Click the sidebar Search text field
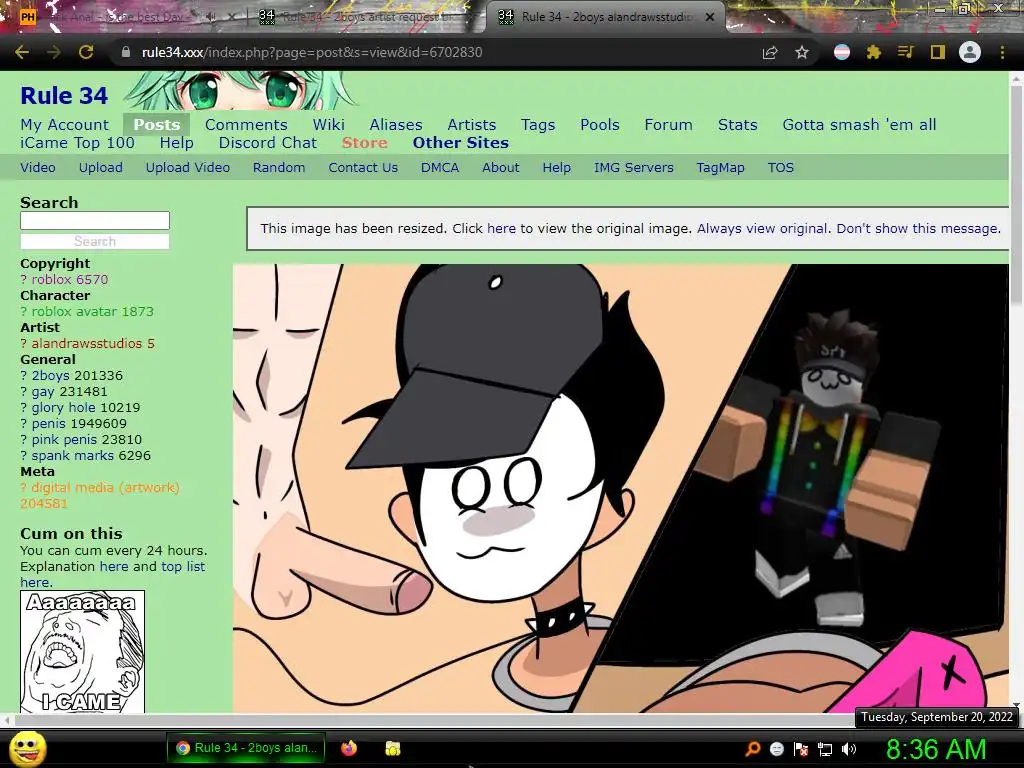The image size is (1024, 768). click(x=95, y=221)
